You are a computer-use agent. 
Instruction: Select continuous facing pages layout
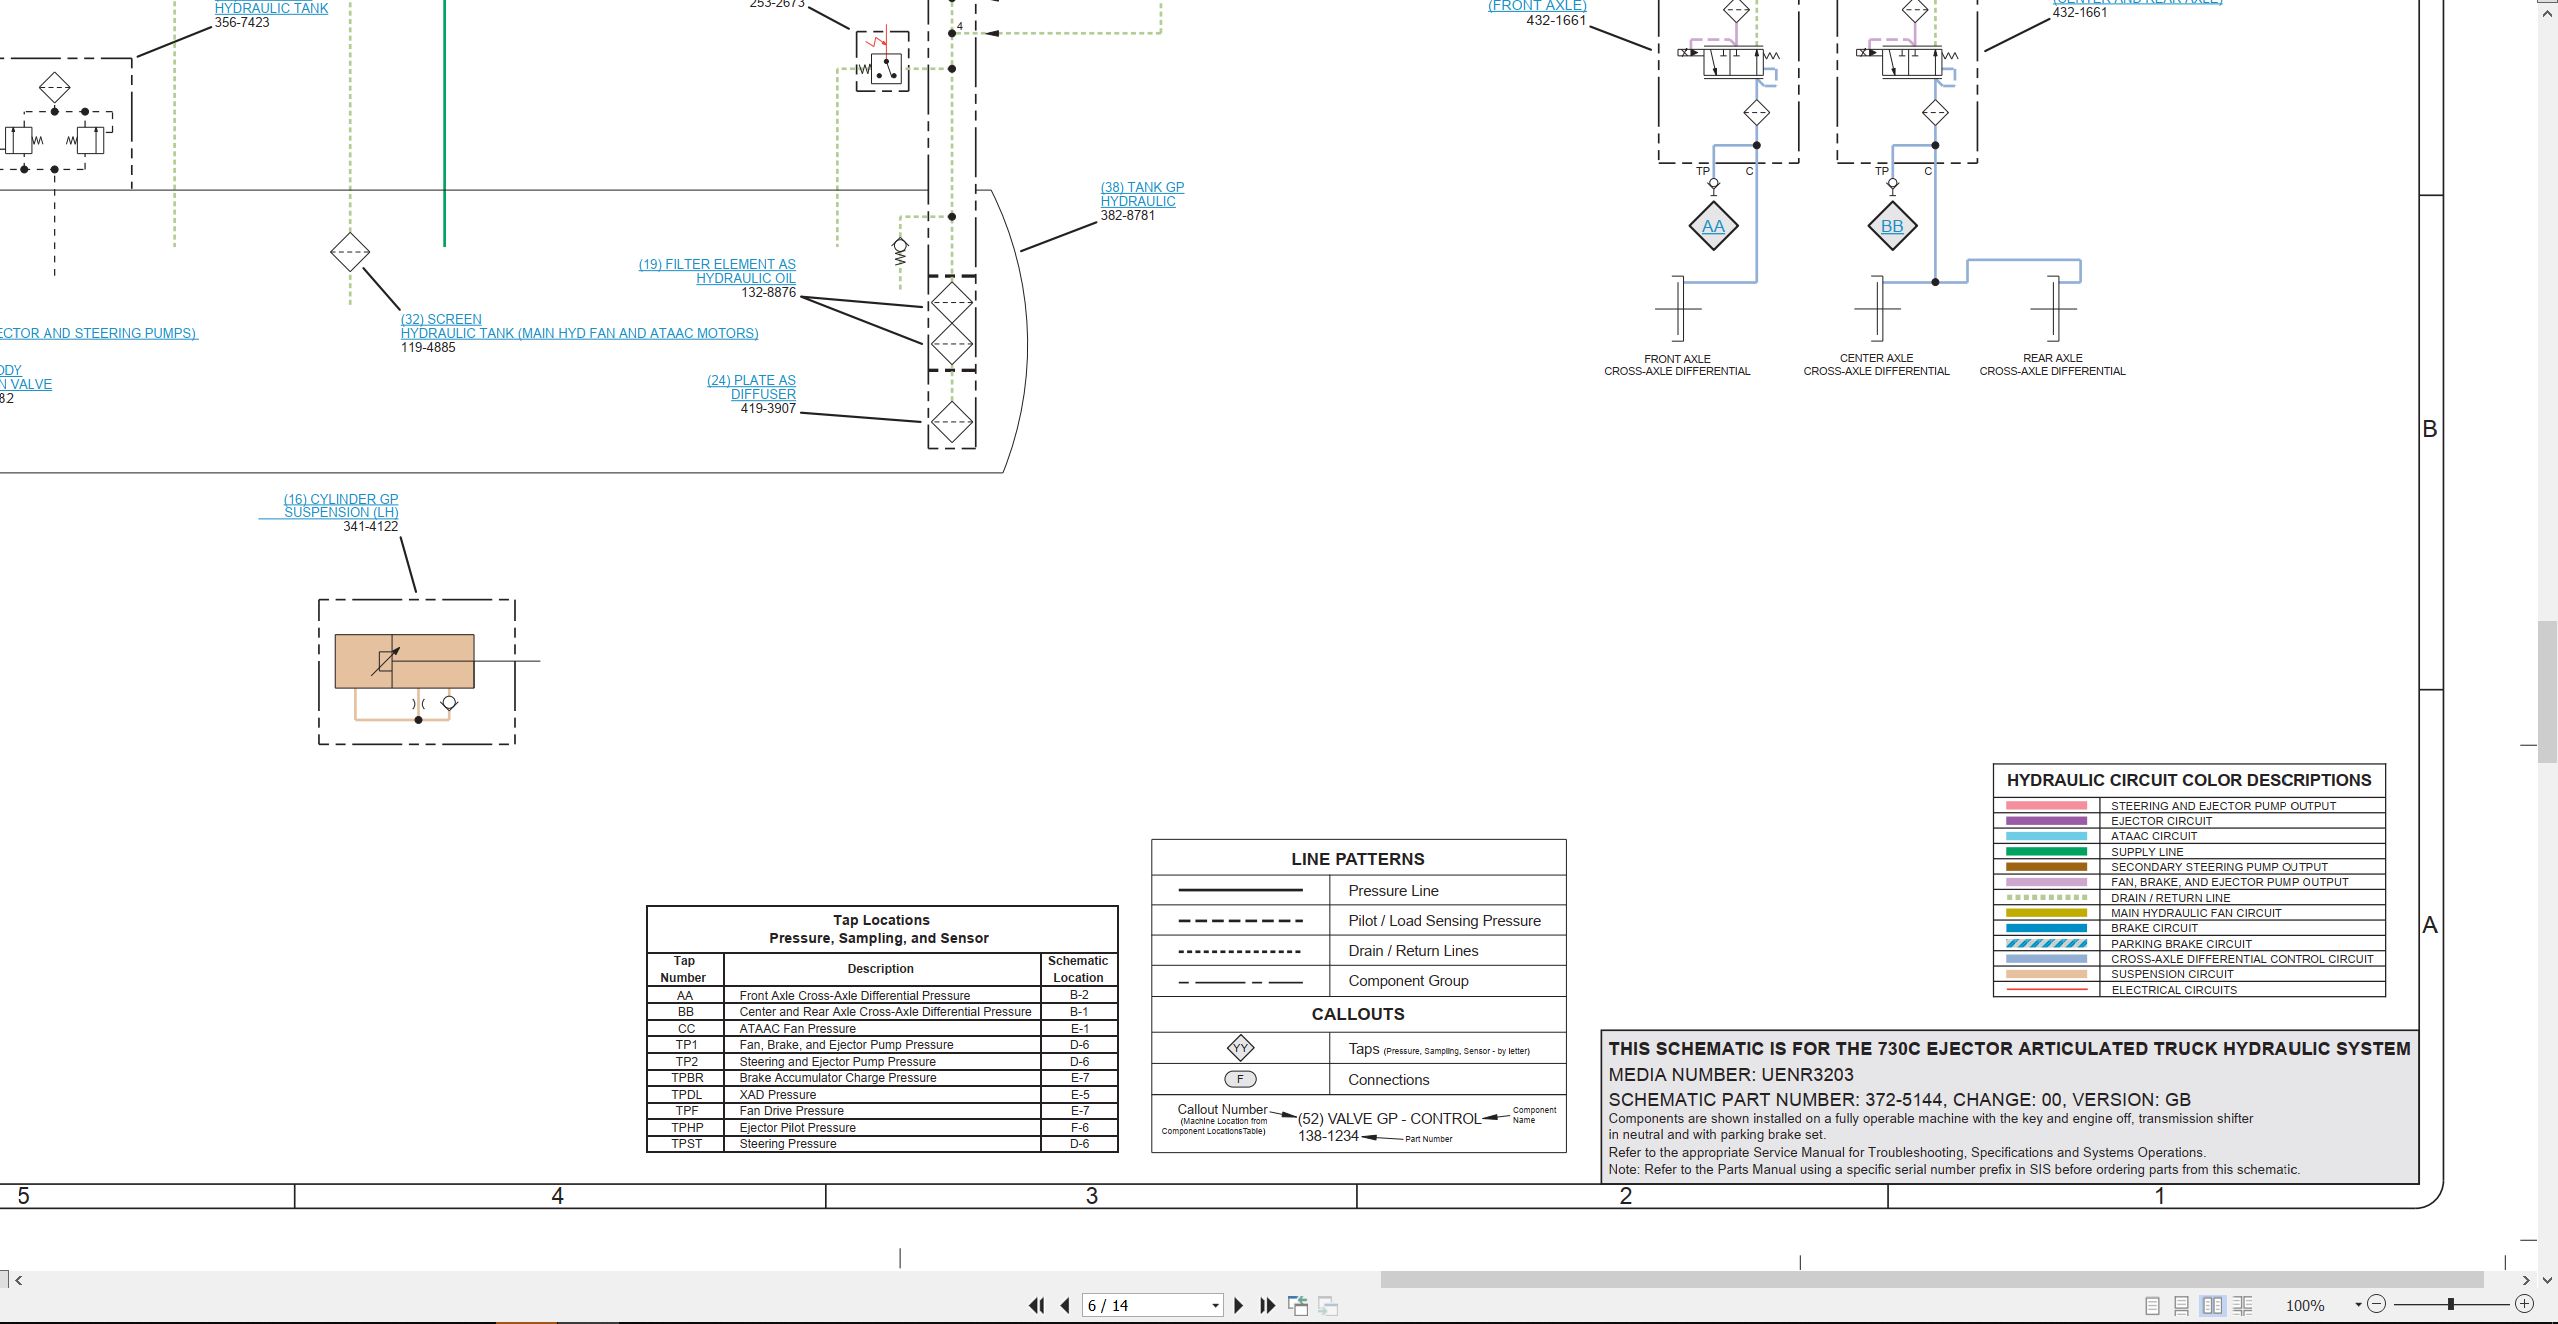click(2243, 1305)
